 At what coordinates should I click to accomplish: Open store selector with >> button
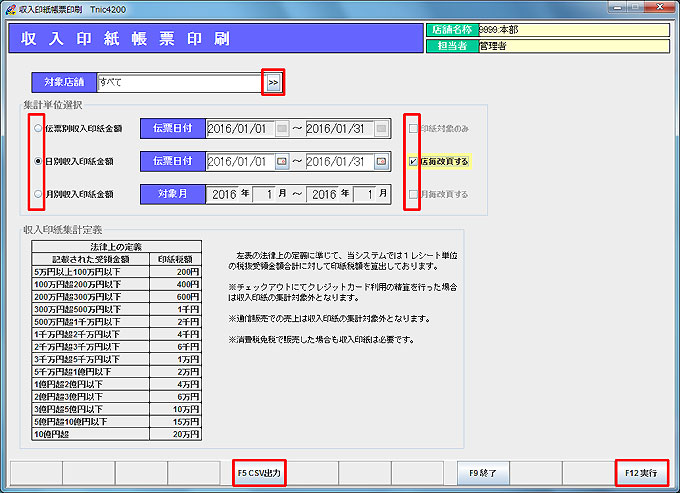[273, 81]
